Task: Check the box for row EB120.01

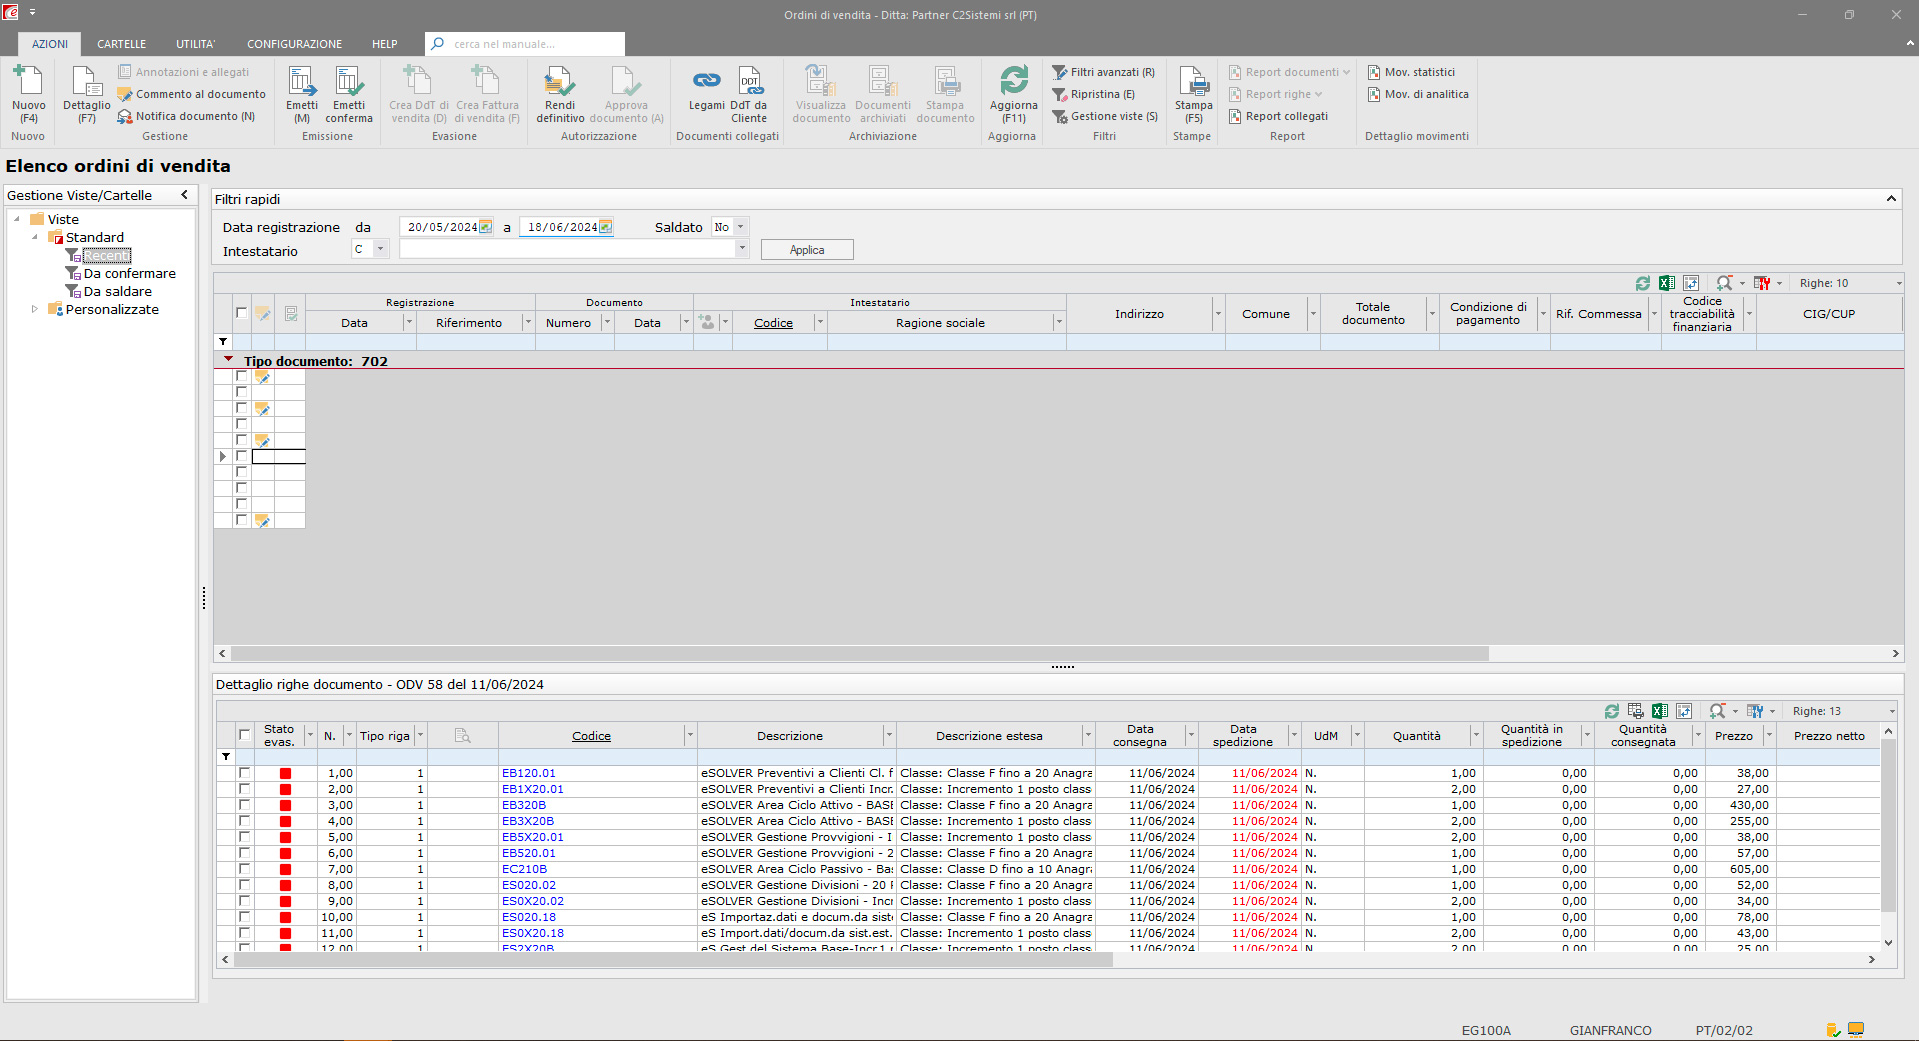Action: point(244,773)
